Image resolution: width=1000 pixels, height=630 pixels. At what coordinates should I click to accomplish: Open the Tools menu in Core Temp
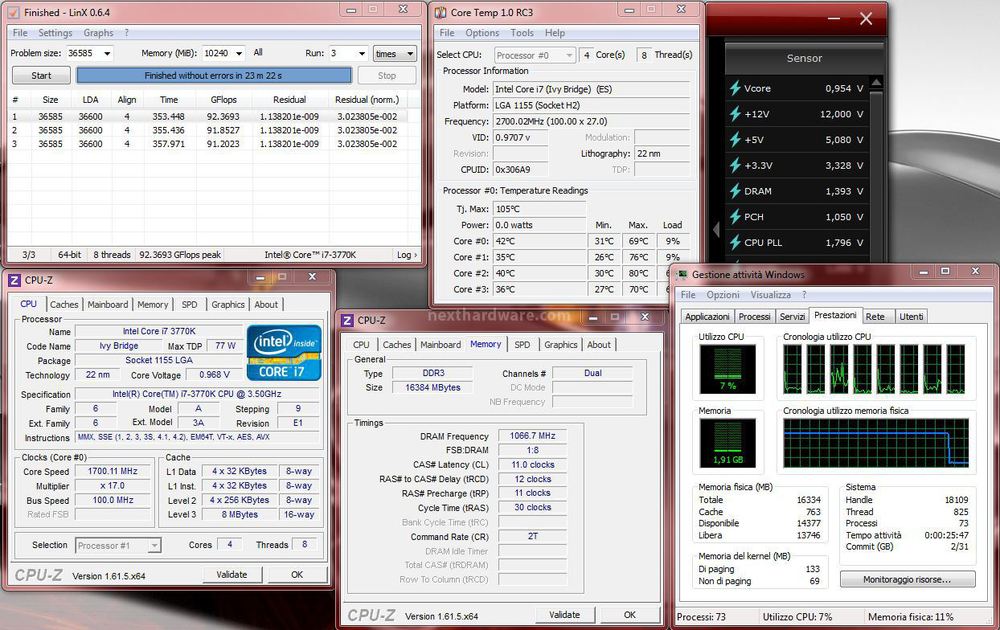(522, 33)
